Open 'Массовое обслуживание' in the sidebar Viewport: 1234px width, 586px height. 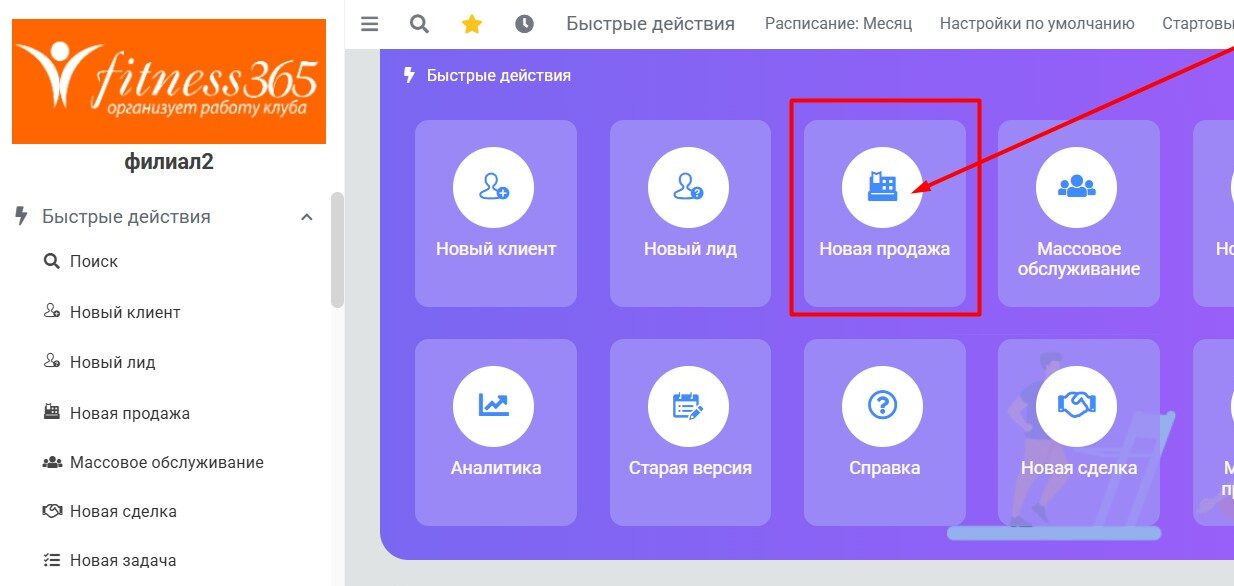pos(167,462)
